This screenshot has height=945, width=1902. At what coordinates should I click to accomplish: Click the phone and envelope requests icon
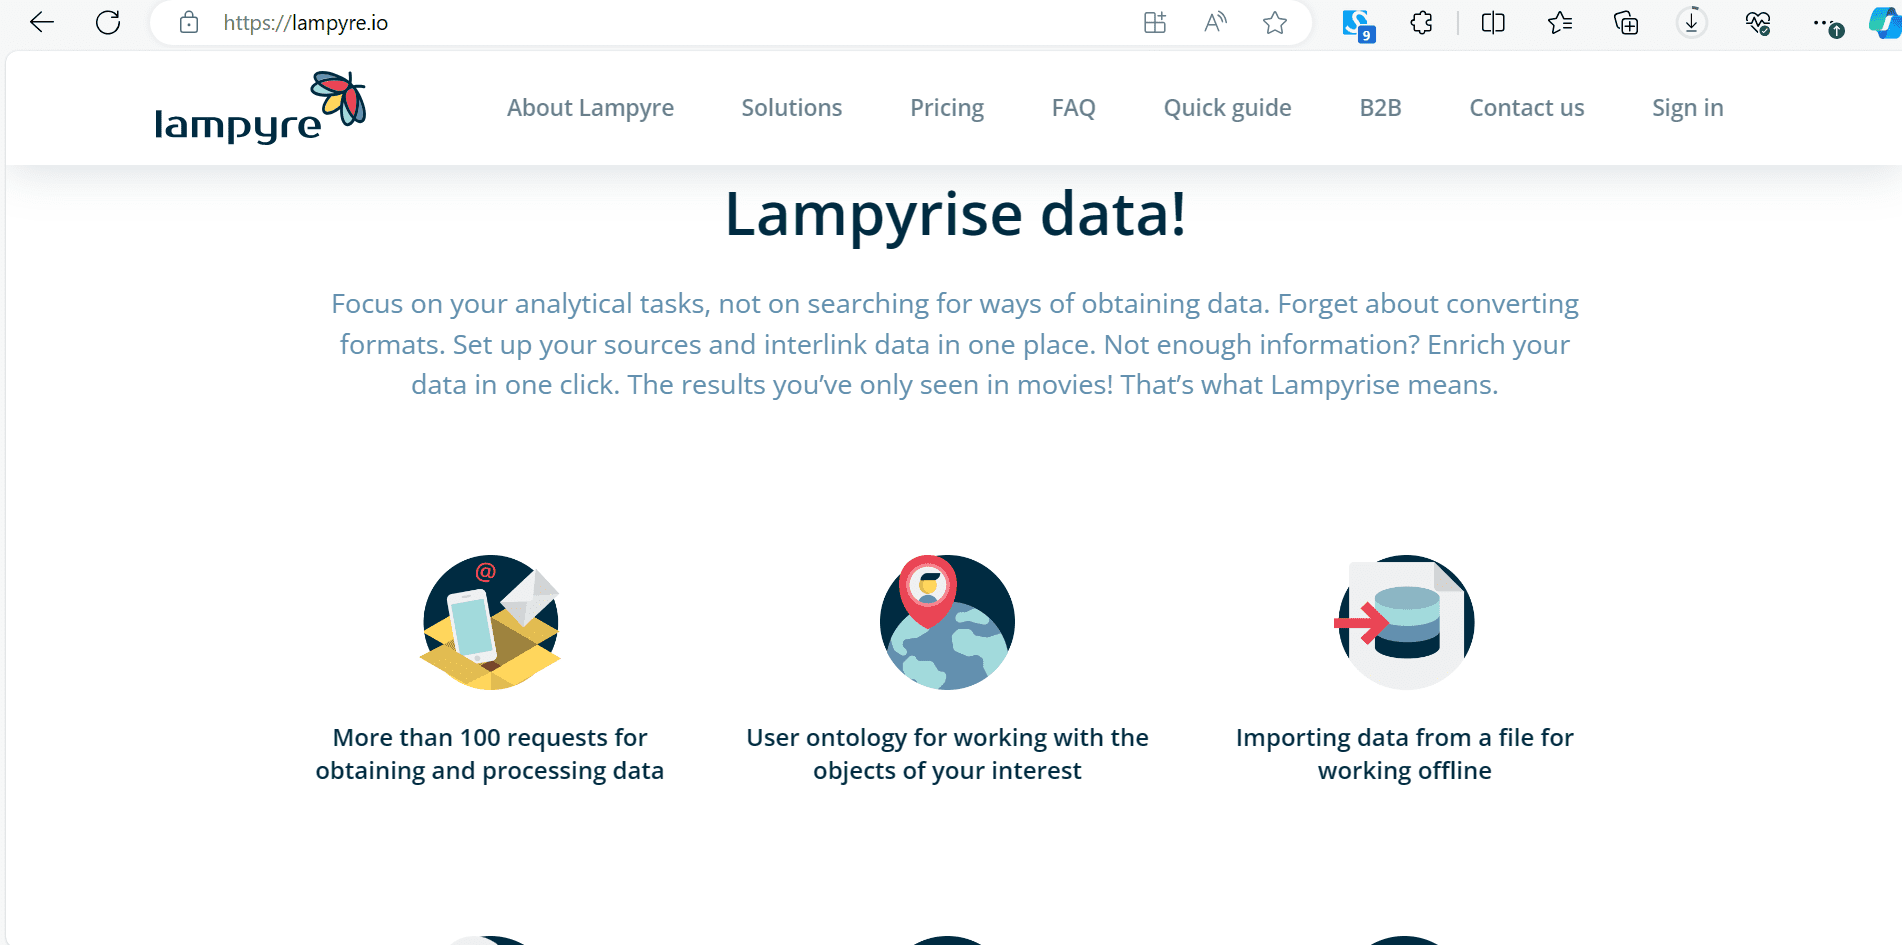point(491,622)
